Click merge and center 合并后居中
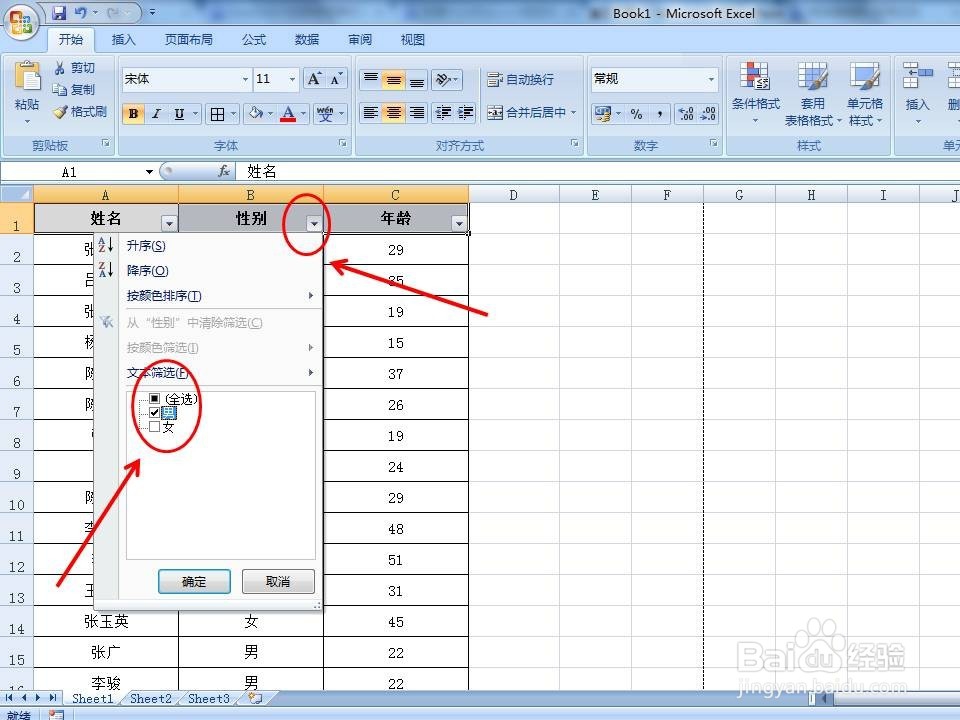The width and height of the screenshot is (960, 720). click(527, 113)
